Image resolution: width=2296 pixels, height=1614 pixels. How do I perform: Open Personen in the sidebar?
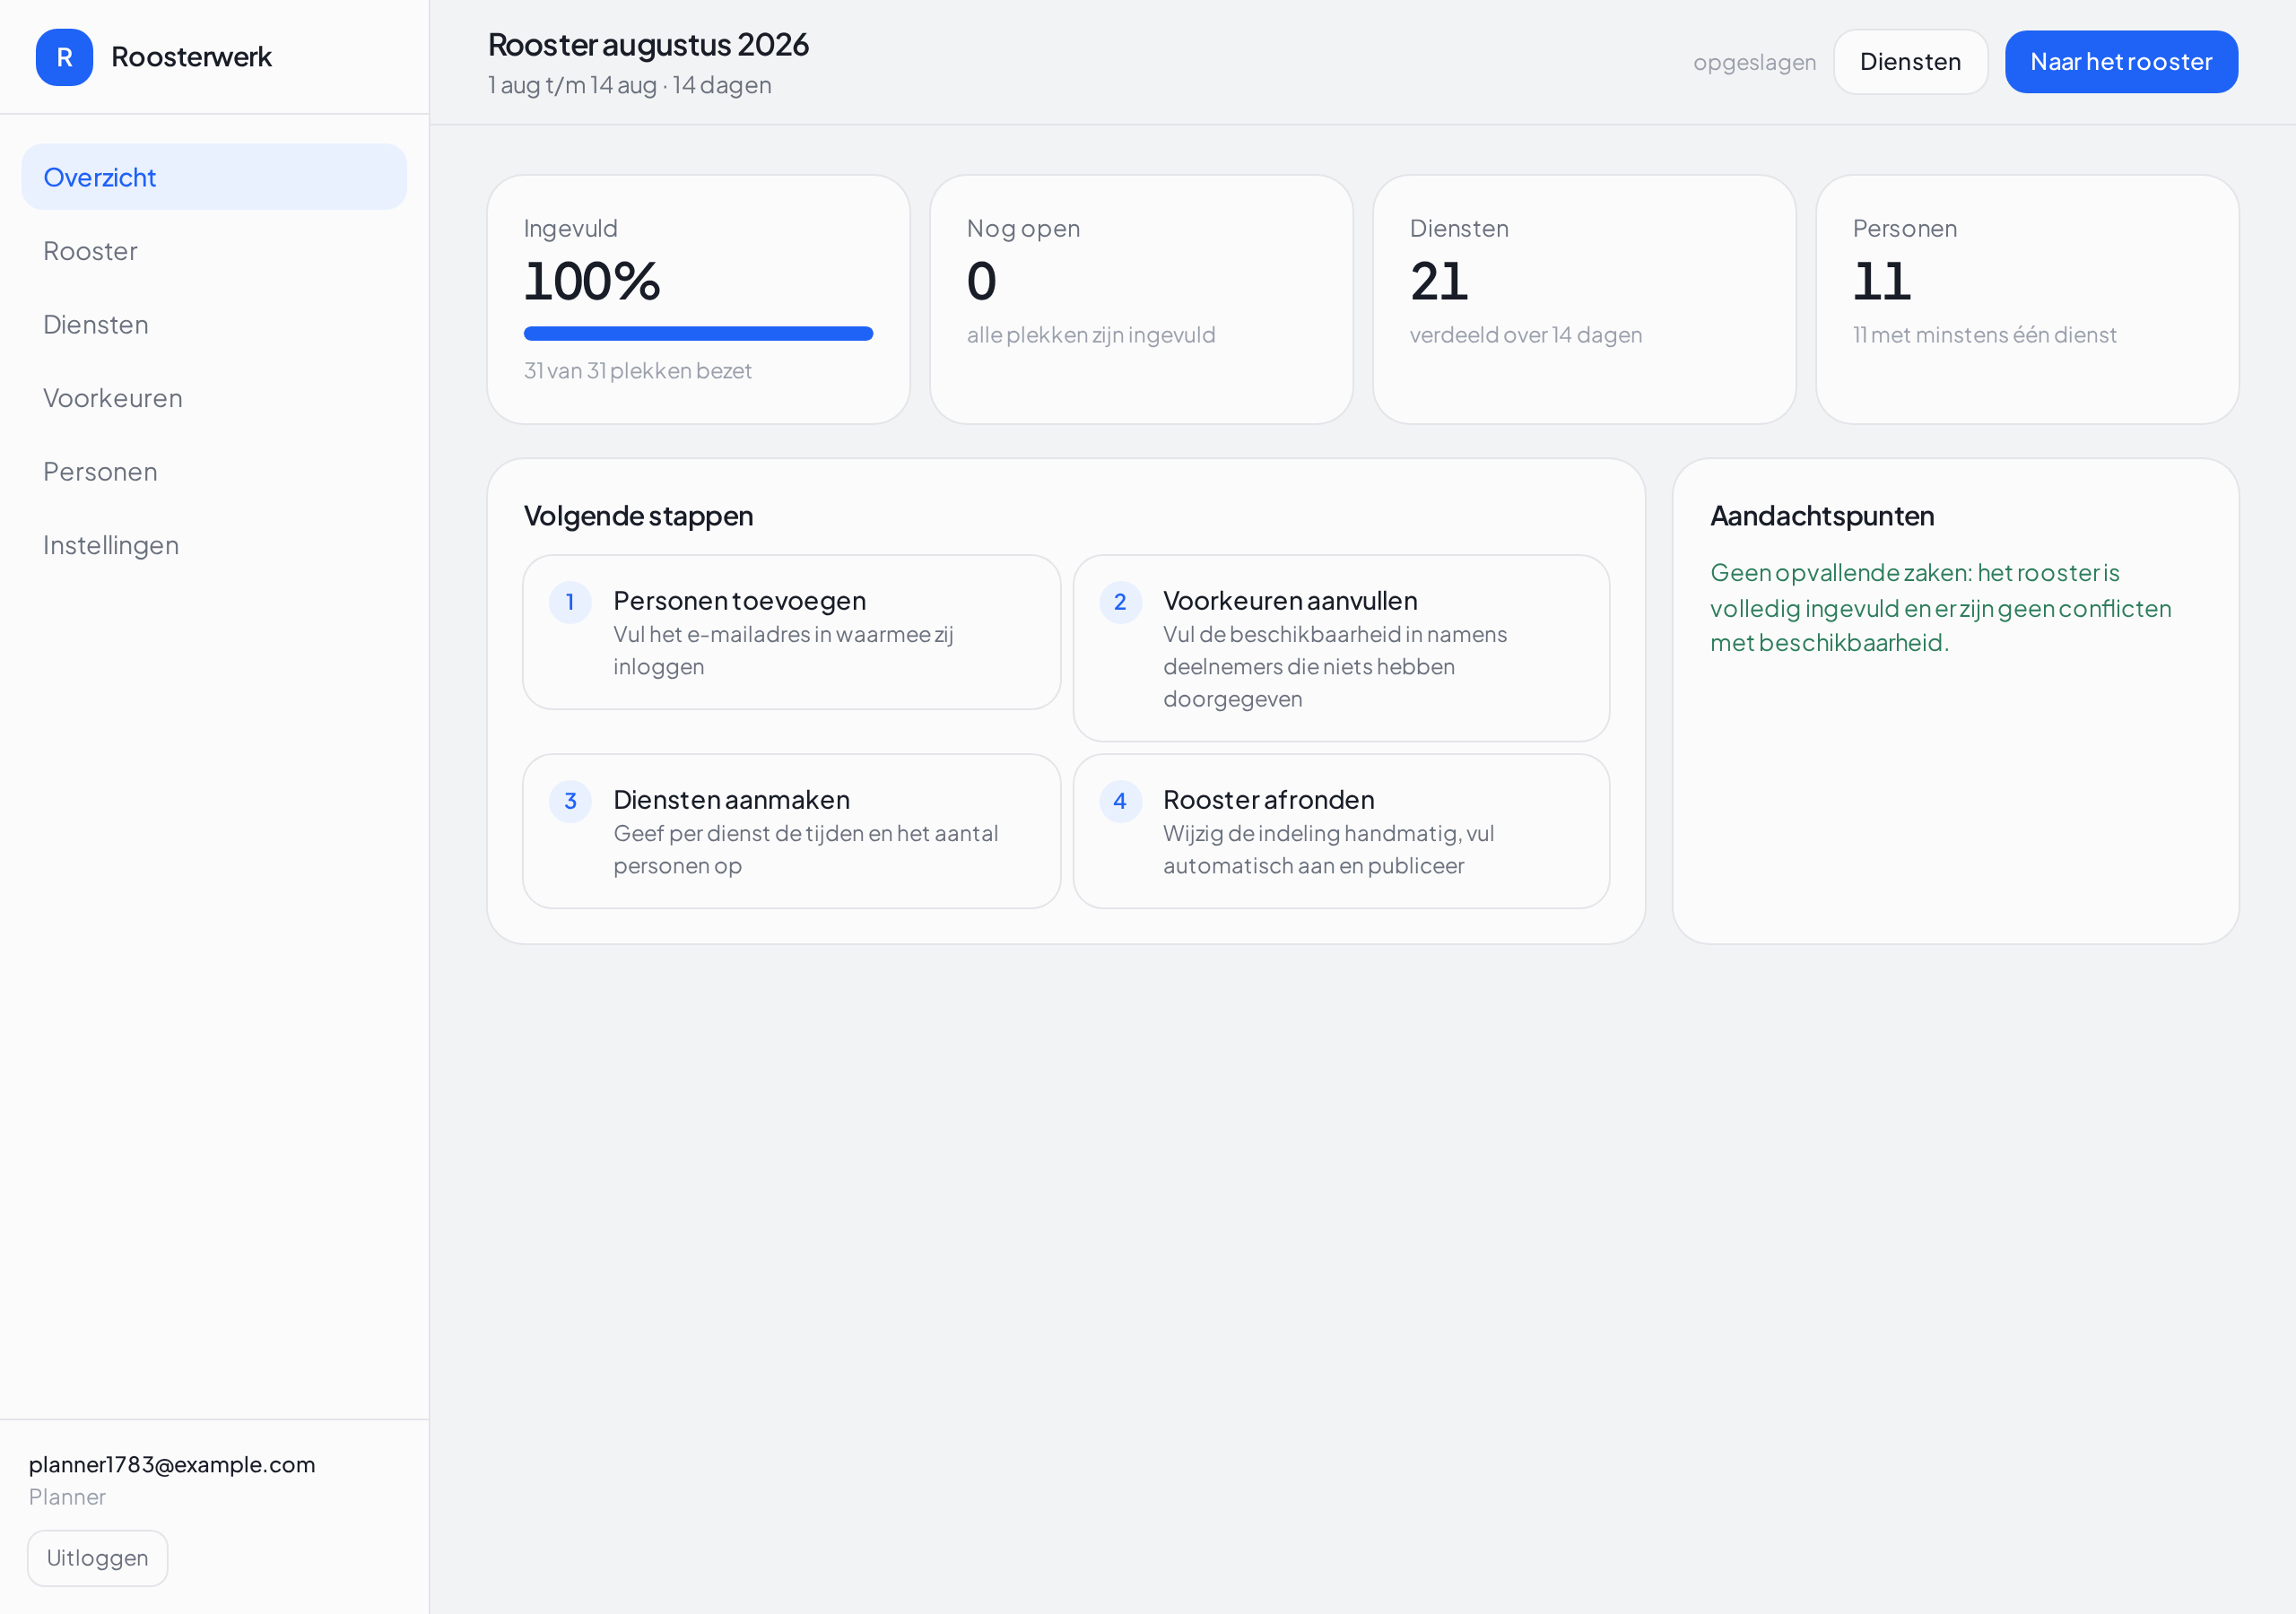(214, 471)
